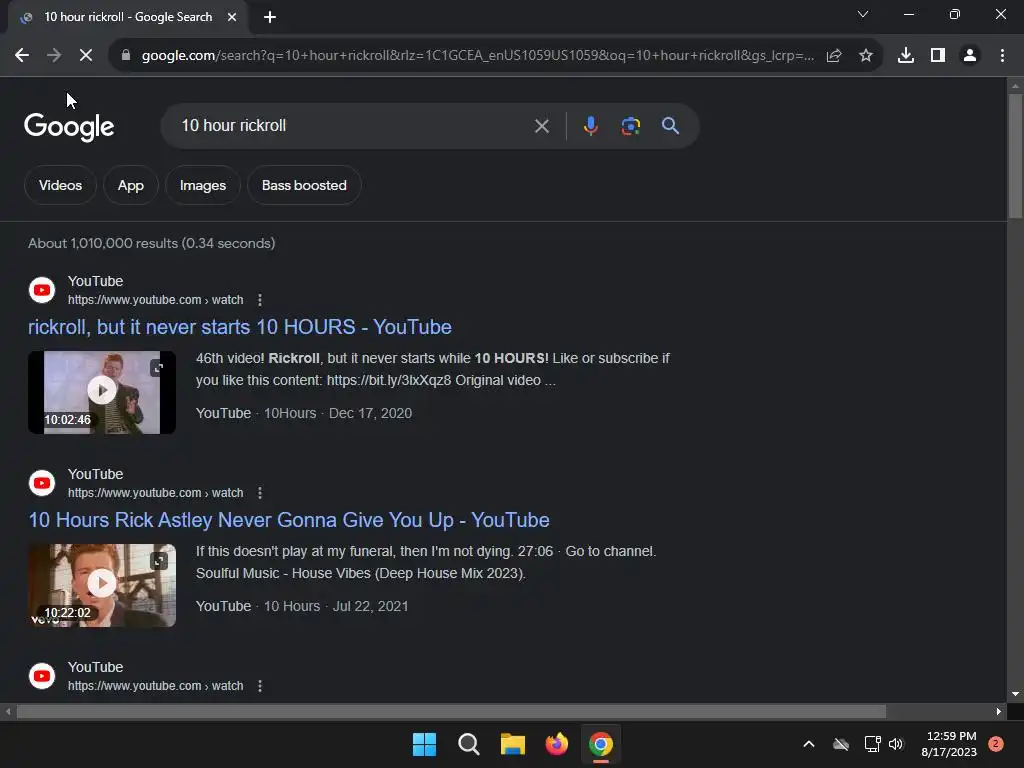The height and width of the screenshot is (768, 1024).
Task: Click the Google logo
Action: click(x=69, y=127)
